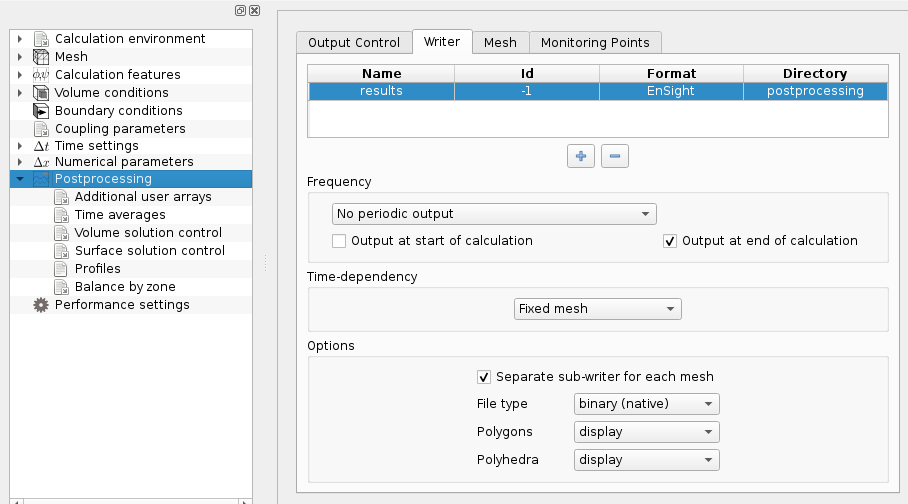
Task: Select the Time averages tree item
Action: [120, 215]
